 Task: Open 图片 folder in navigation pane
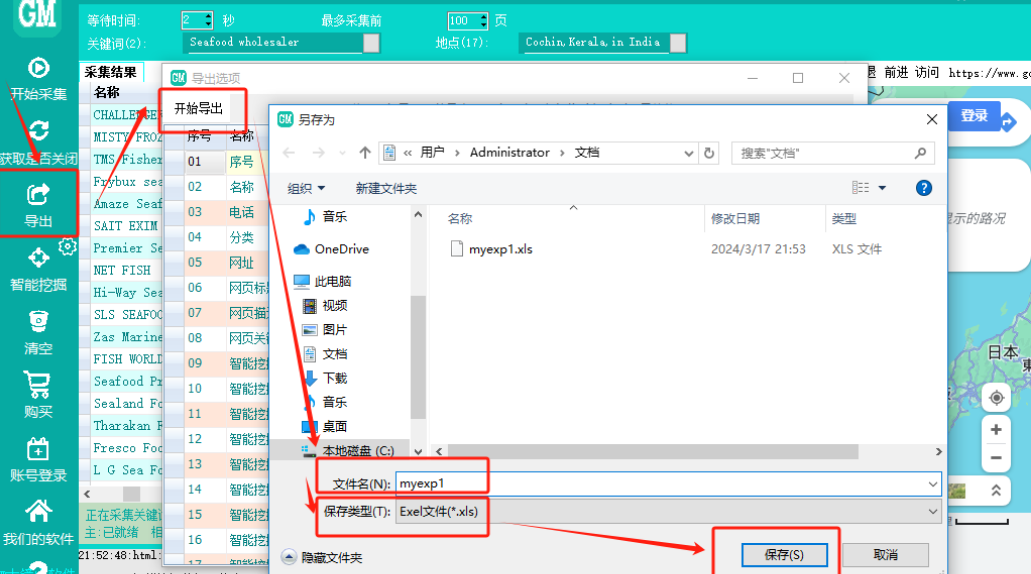tap(325, 330)
